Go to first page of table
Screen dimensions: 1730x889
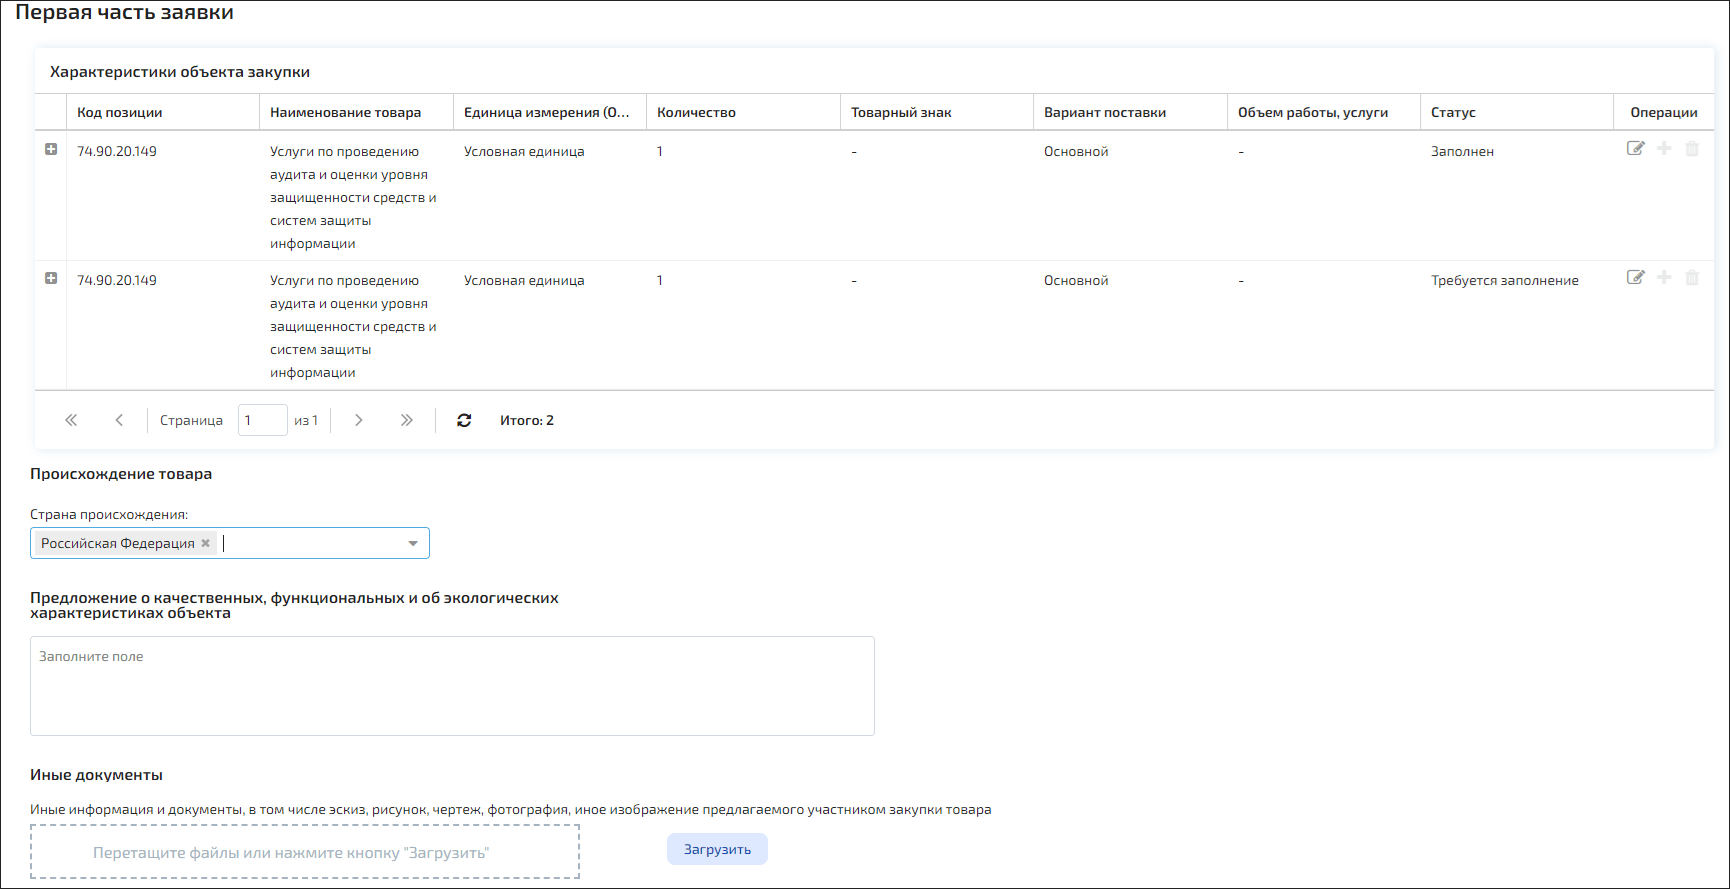click(71, 420)
